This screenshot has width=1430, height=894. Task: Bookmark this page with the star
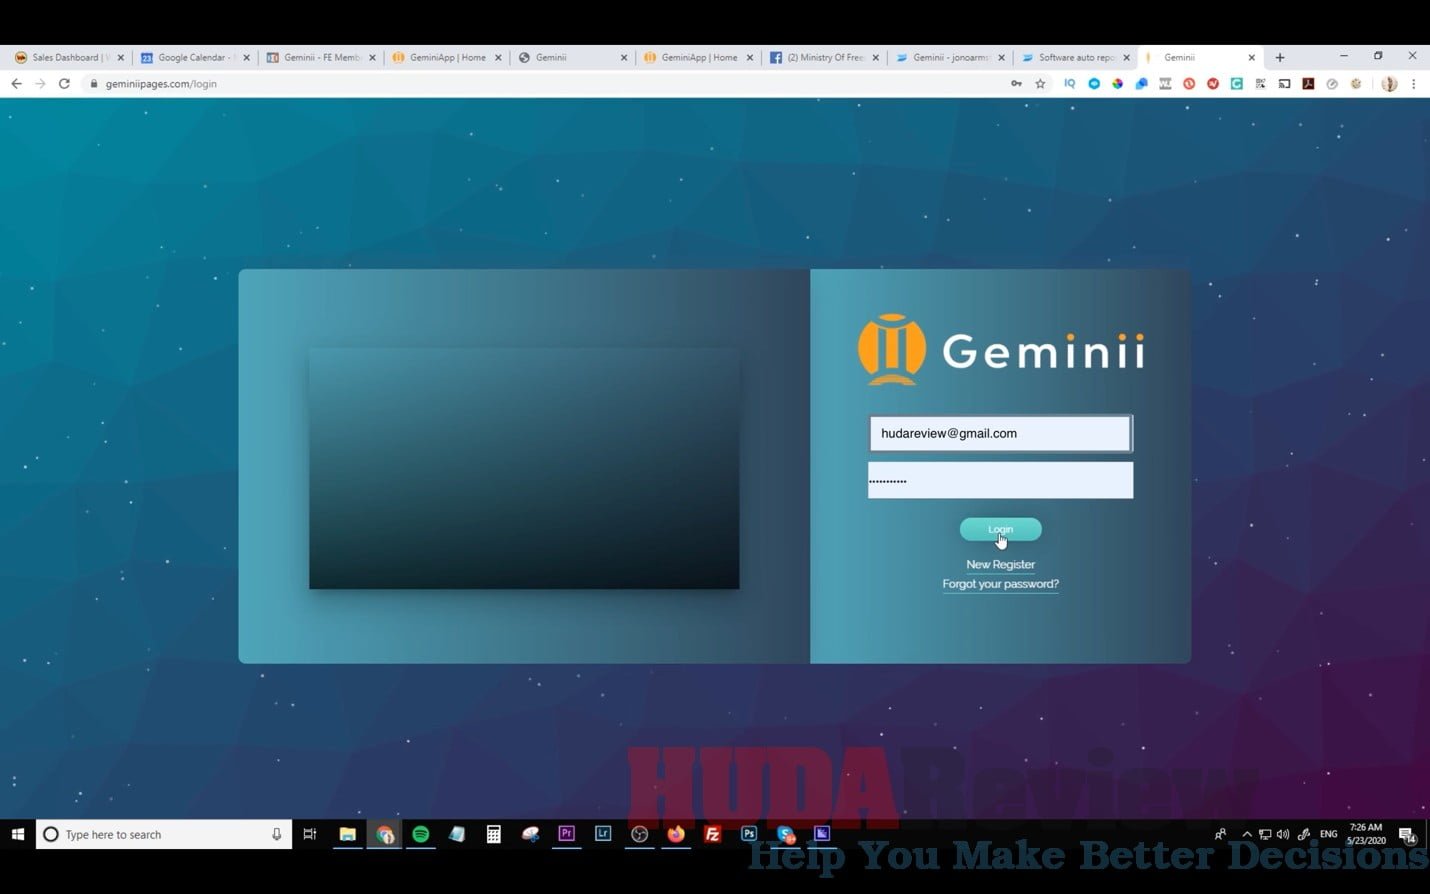(x=1040, y=84)
